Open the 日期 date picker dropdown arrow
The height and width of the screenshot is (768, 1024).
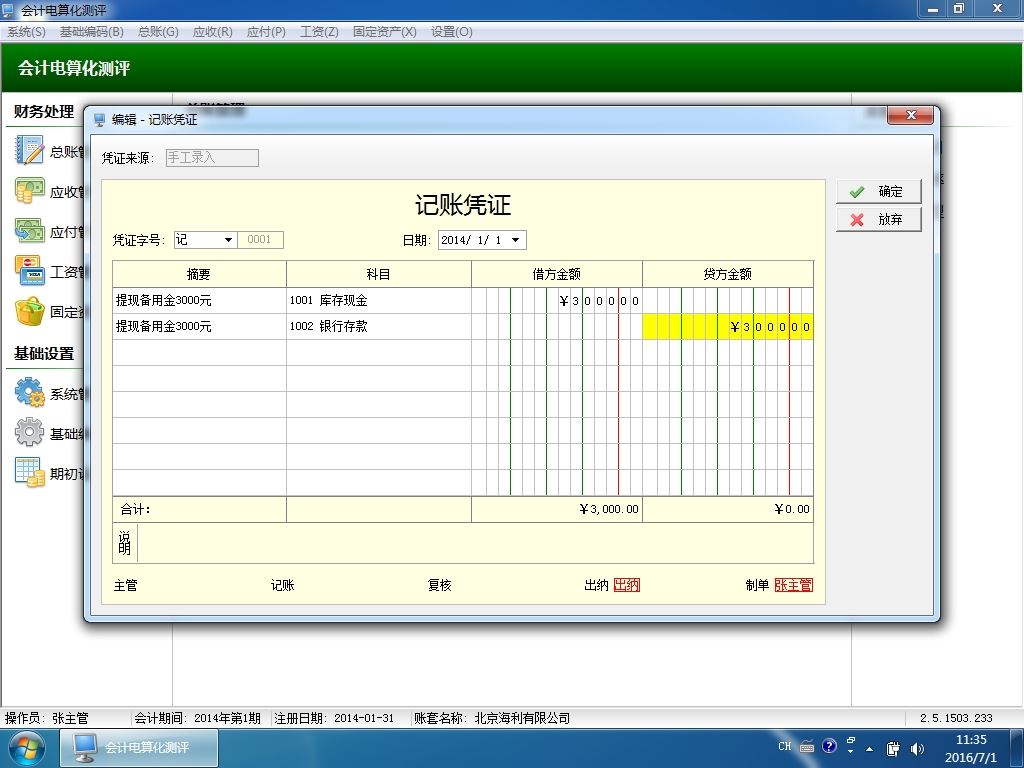tap(516, 240)
